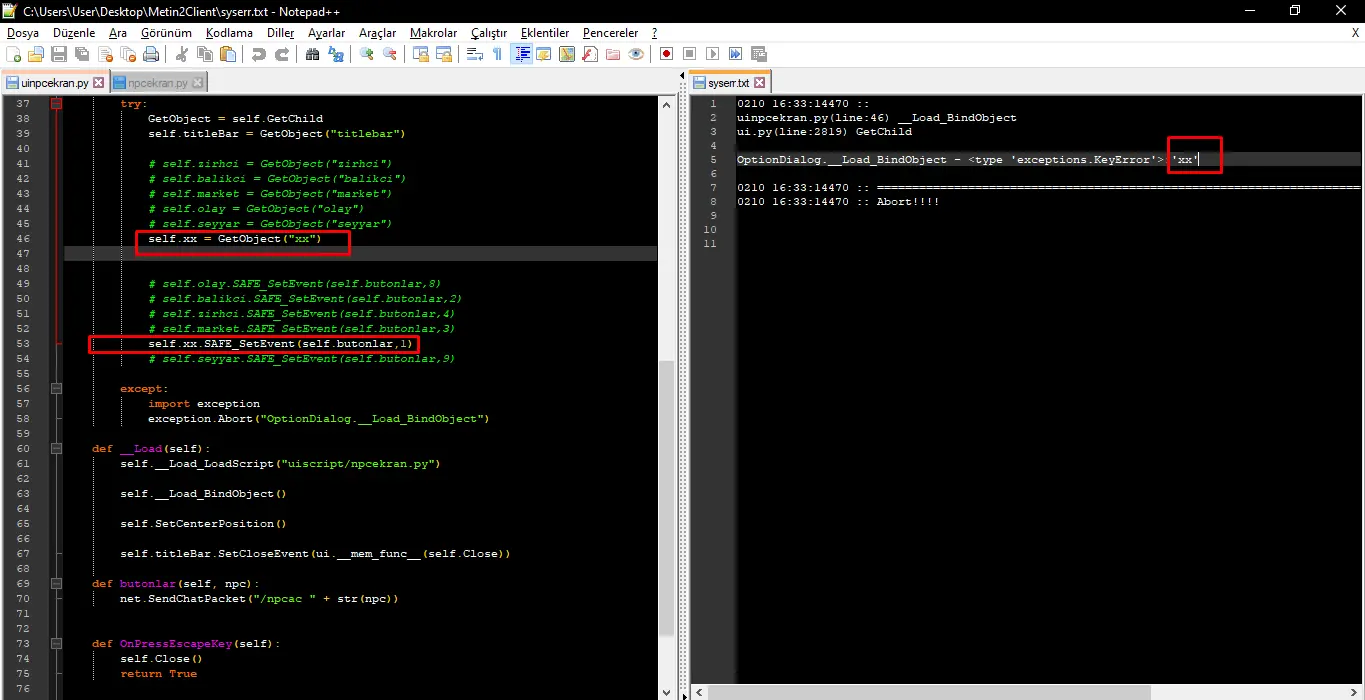Click the Save All toolbar icon

[82, 54]
